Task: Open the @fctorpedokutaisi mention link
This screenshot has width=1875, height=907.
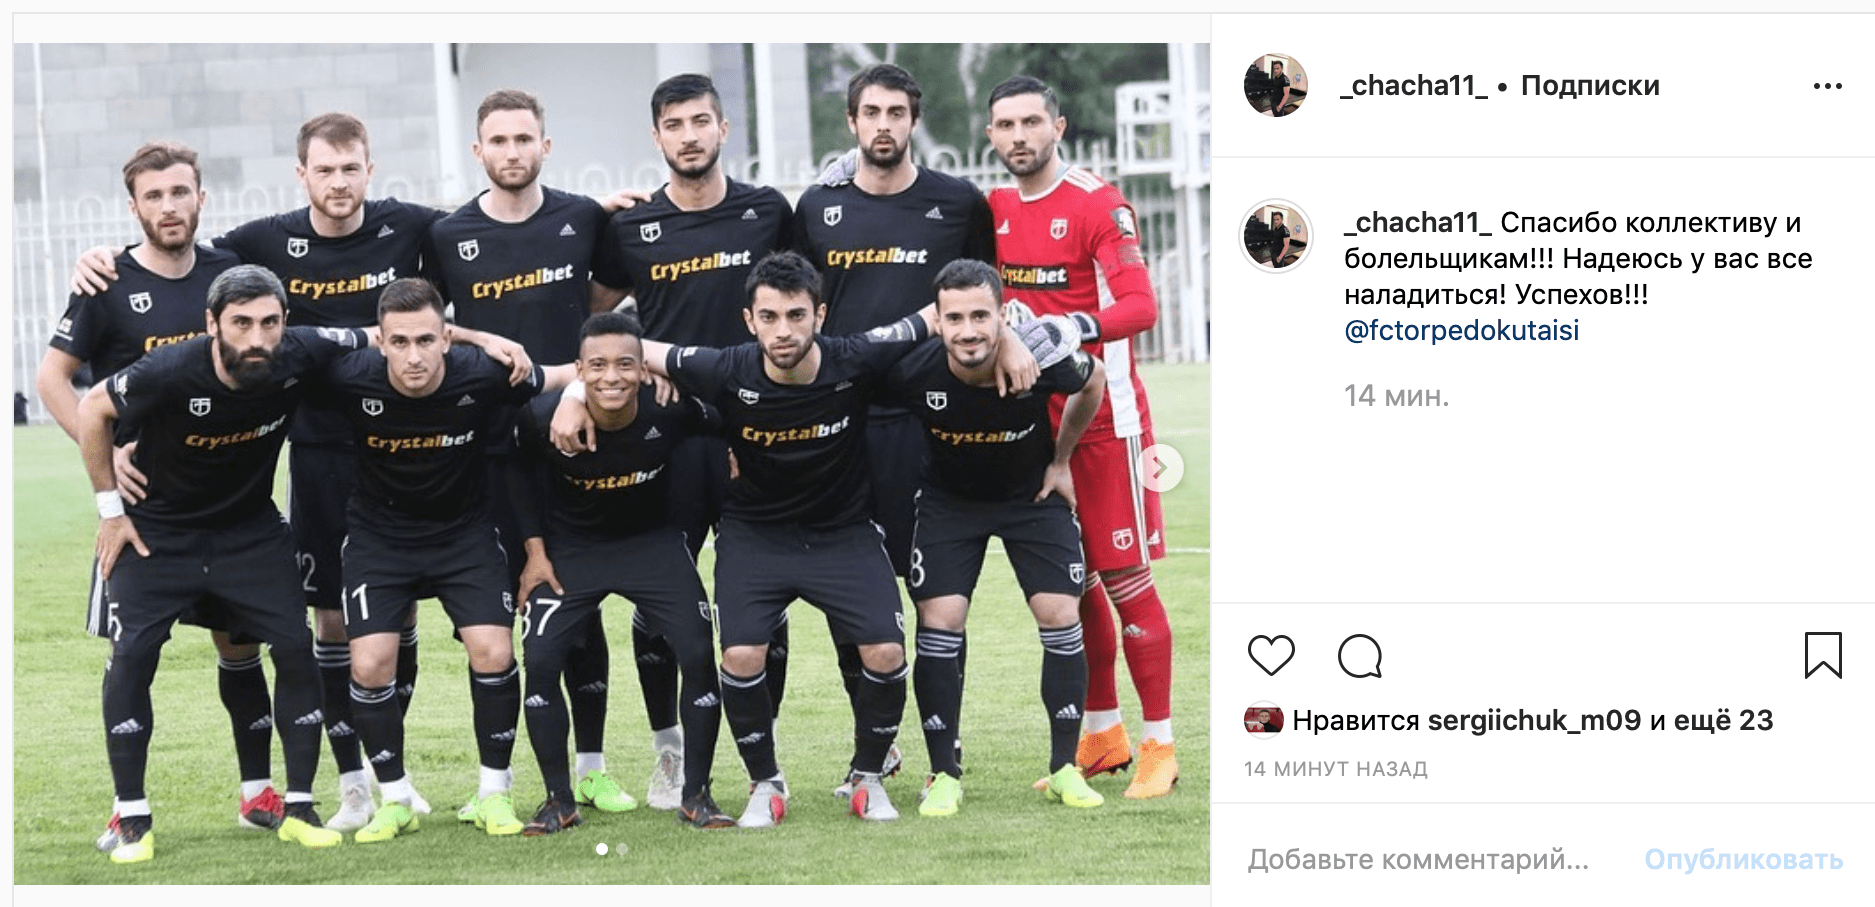Action: pyautogui.click(x=1461, y=330)
